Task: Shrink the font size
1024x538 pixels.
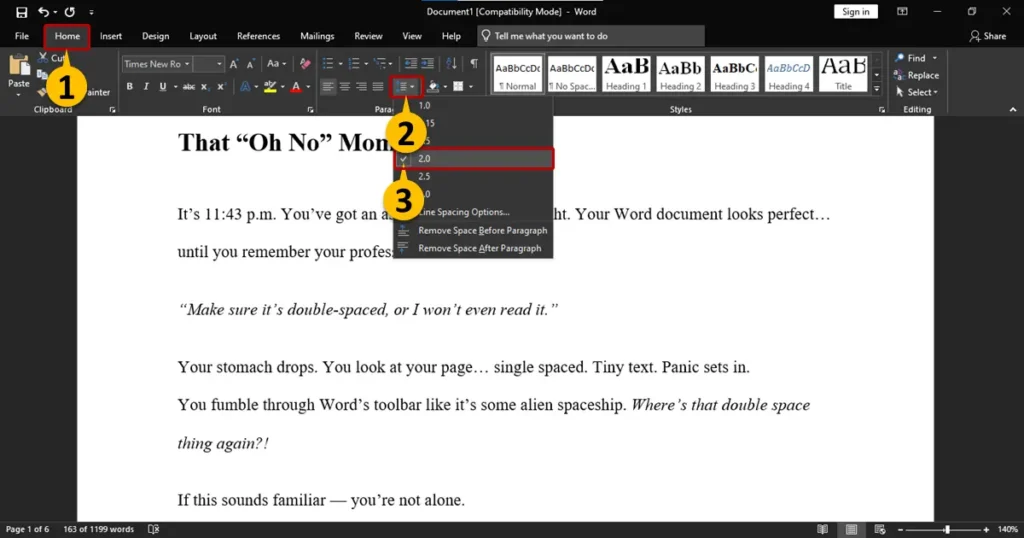Action: point(250,64)
